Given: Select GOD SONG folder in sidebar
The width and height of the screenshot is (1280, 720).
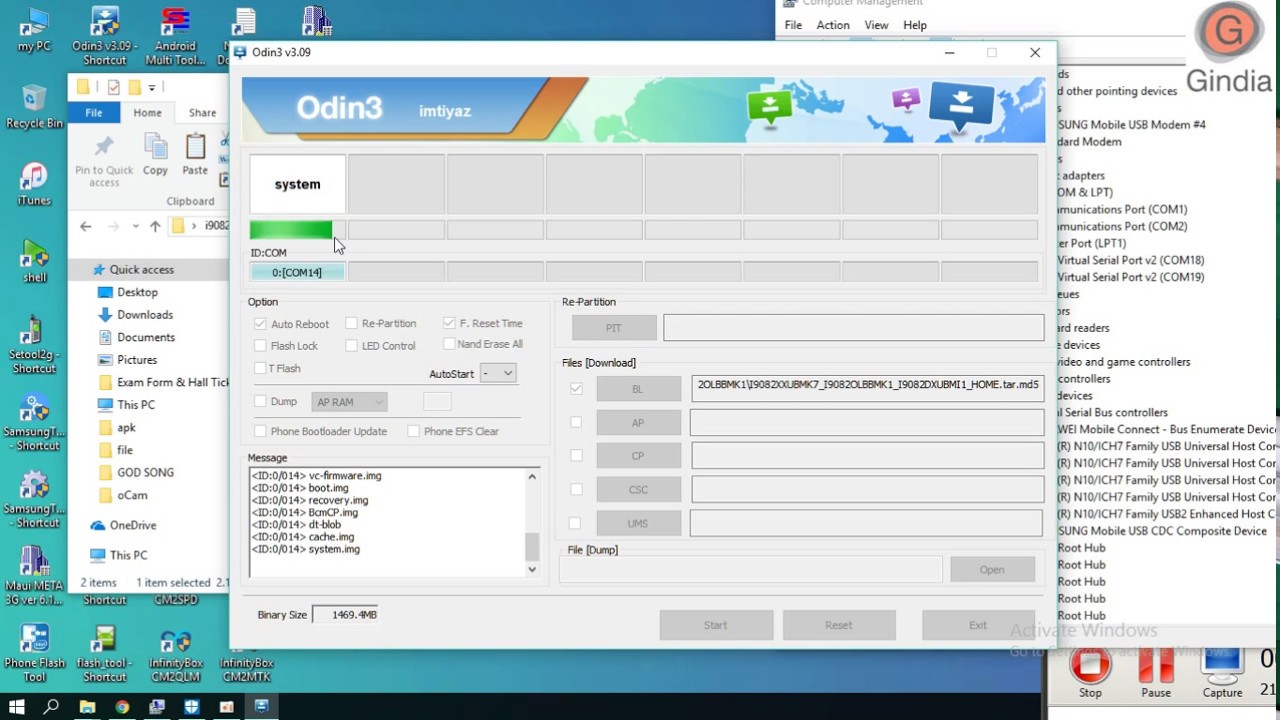Looking at the screenshot, I should [145, 472].
